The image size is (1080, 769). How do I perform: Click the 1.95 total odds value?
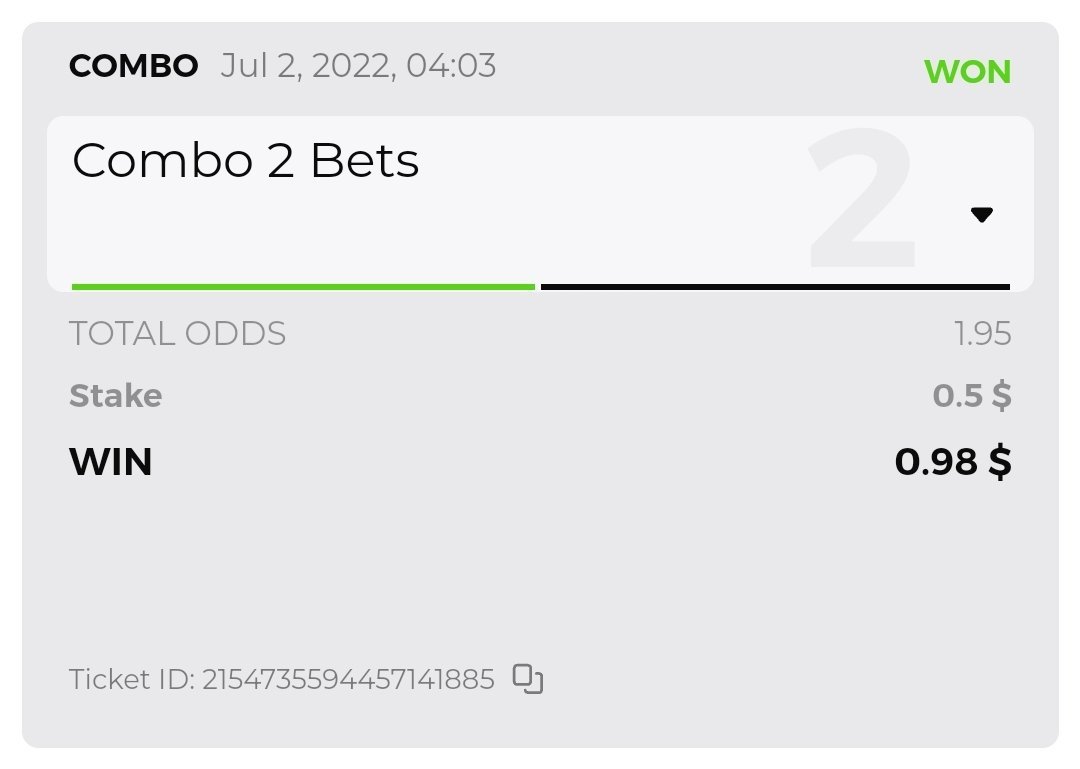[982, 333]
